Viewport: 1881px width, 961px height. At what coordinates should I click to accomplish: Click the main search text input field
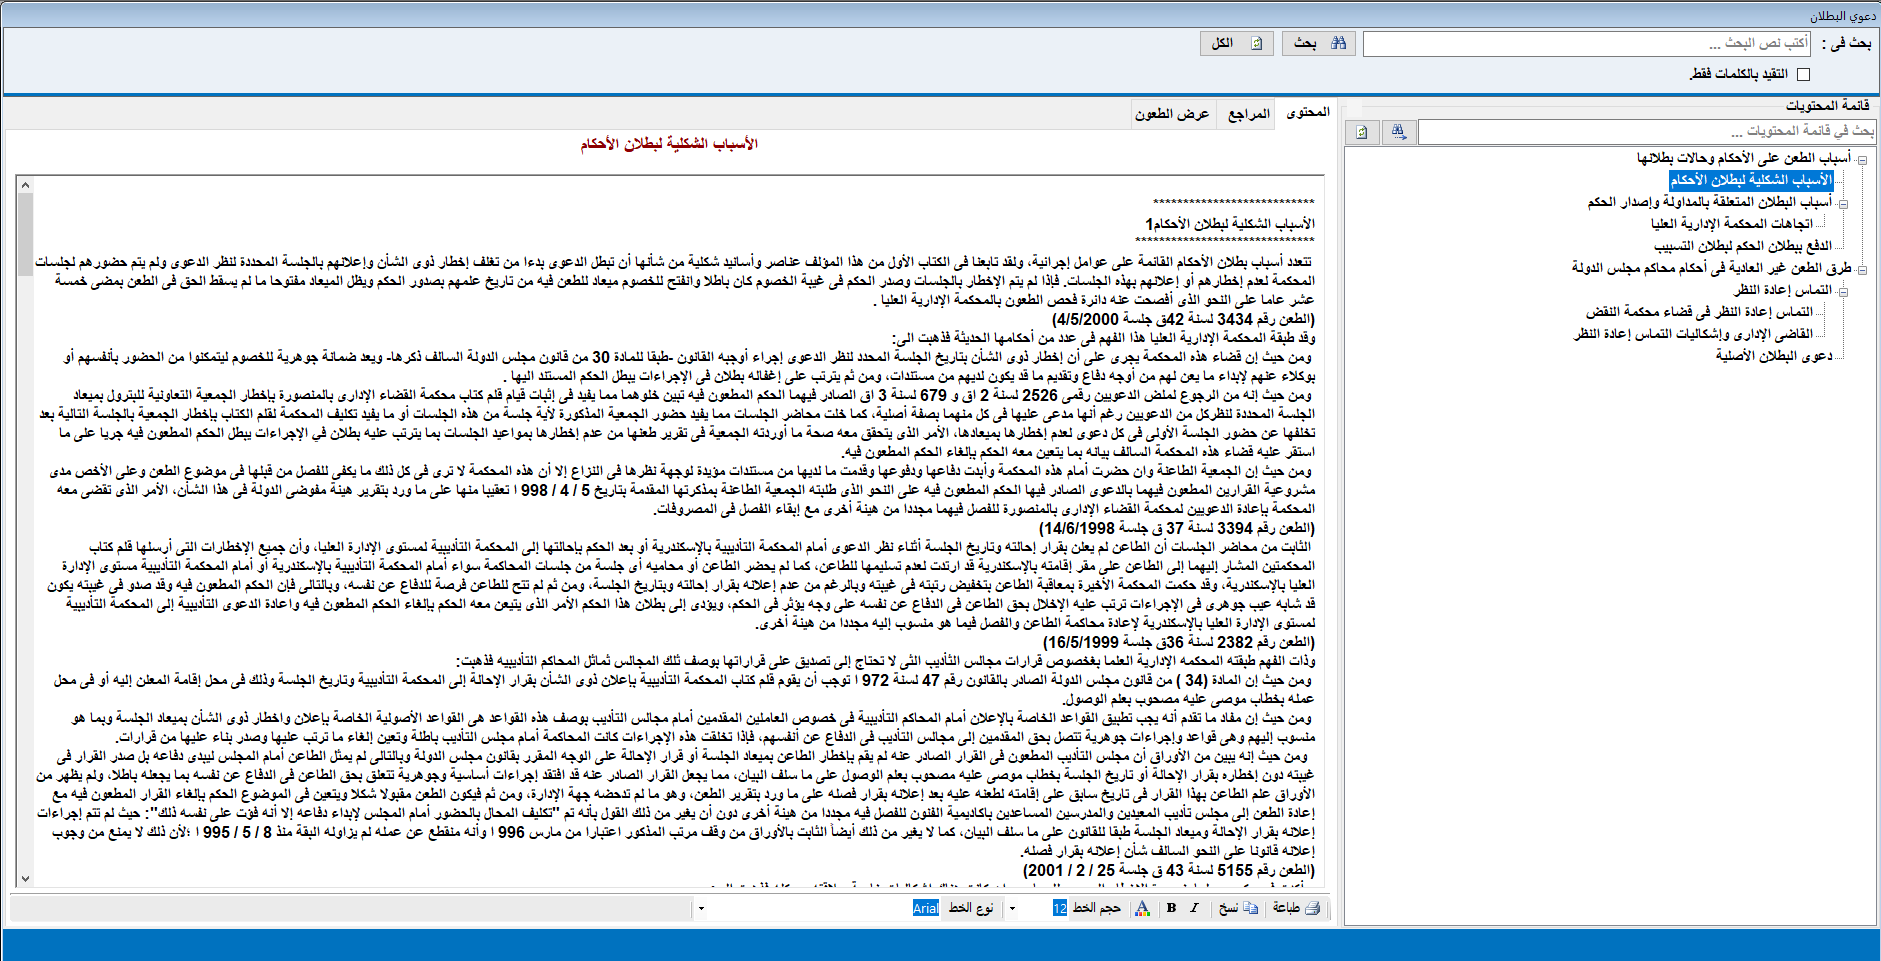1587,44
